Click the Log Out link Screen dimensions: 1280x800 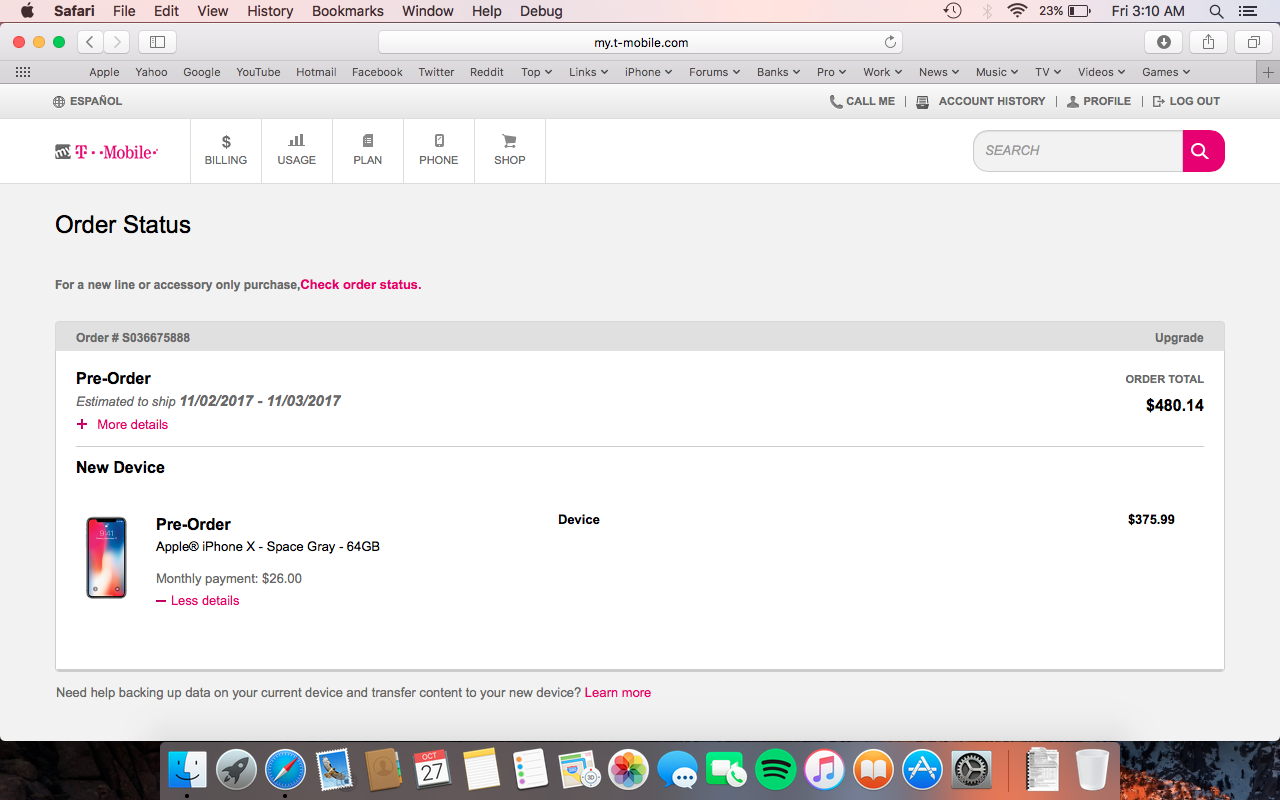(1186, 101)
